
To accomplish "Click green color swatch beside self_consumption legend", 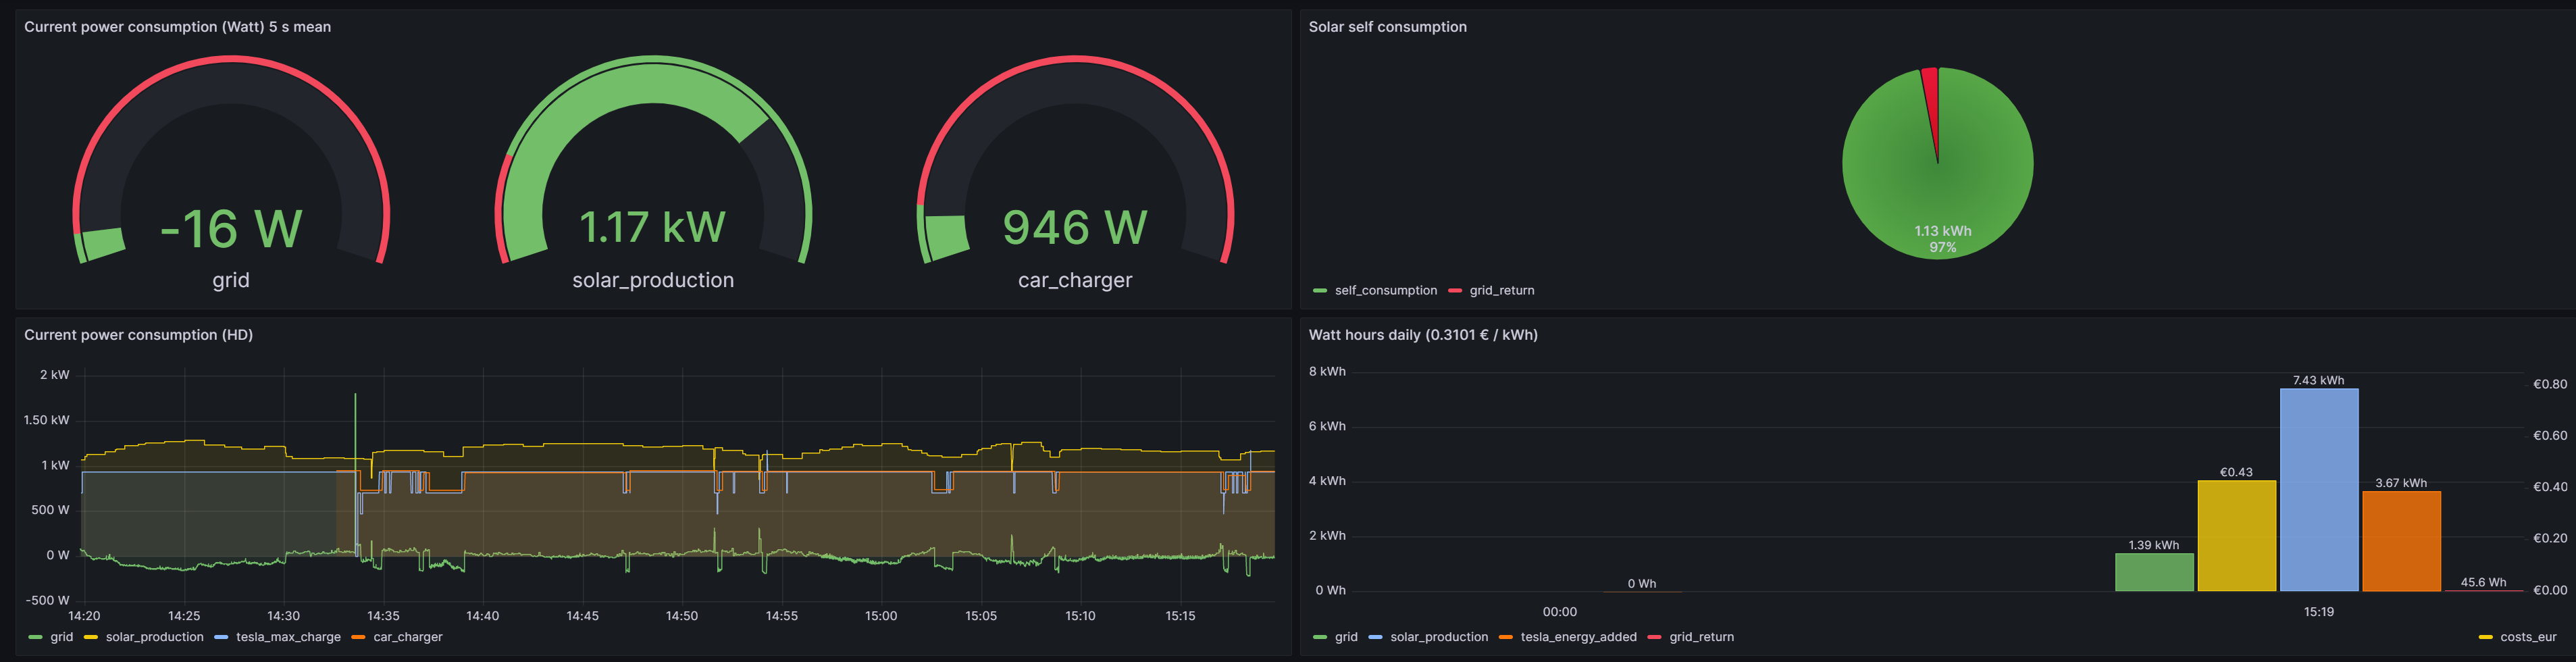I will coord(1320,291).
